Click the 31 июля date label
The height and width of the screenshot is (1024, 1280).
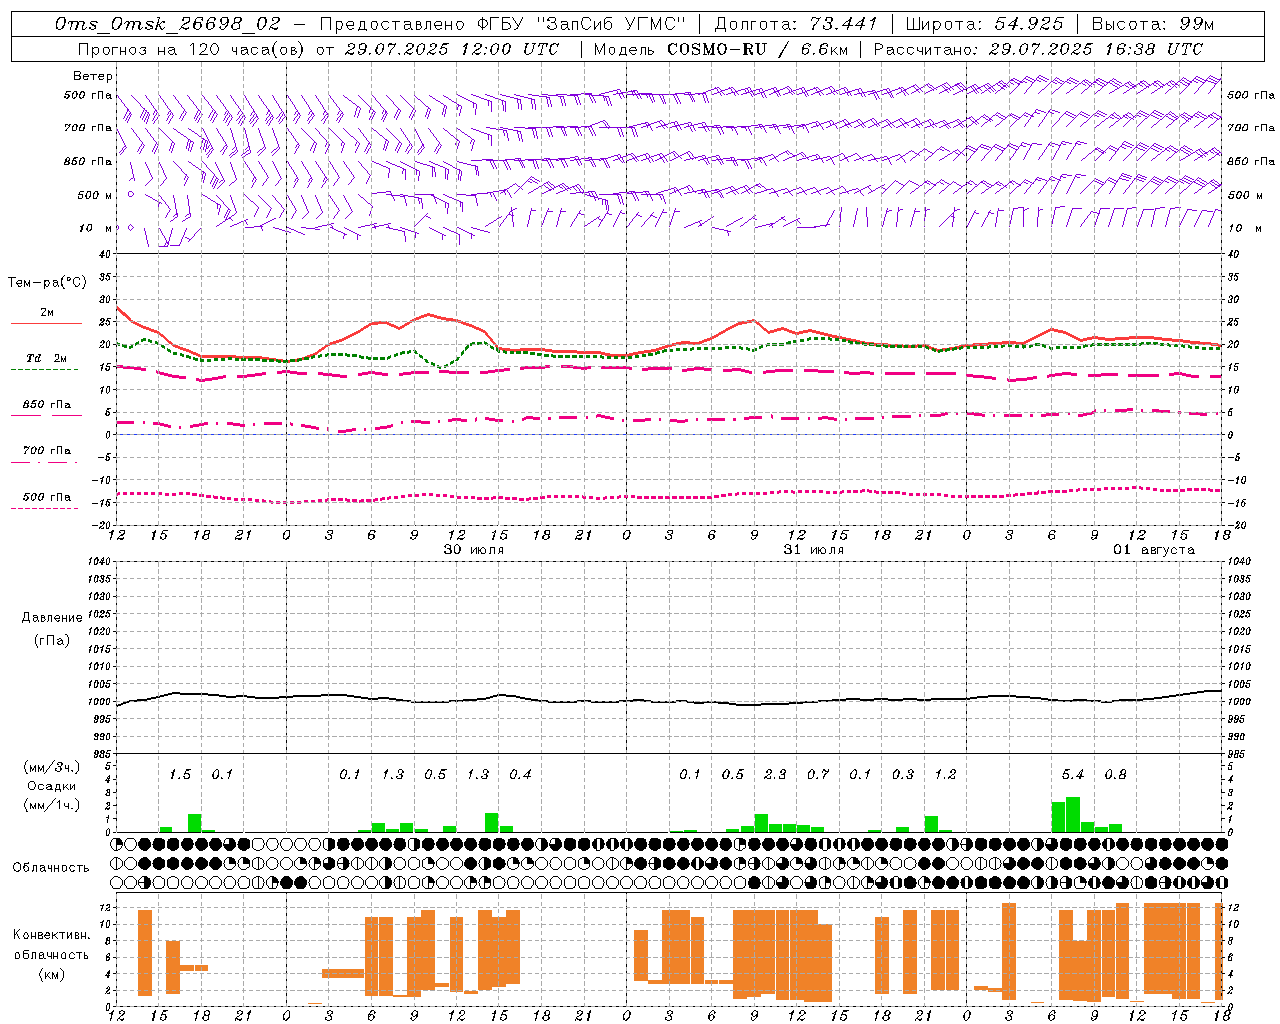pos(814,550)
